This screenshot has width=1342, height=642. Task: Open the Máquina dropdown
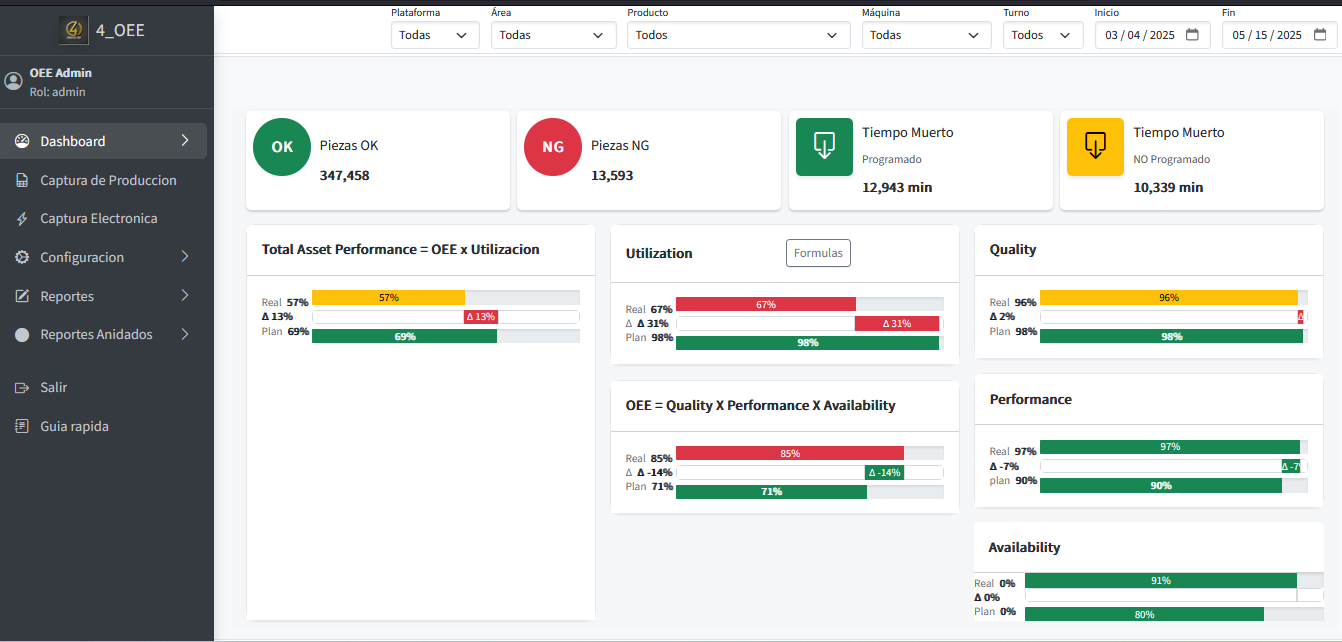pyautogui.click(x=927, y=35)
